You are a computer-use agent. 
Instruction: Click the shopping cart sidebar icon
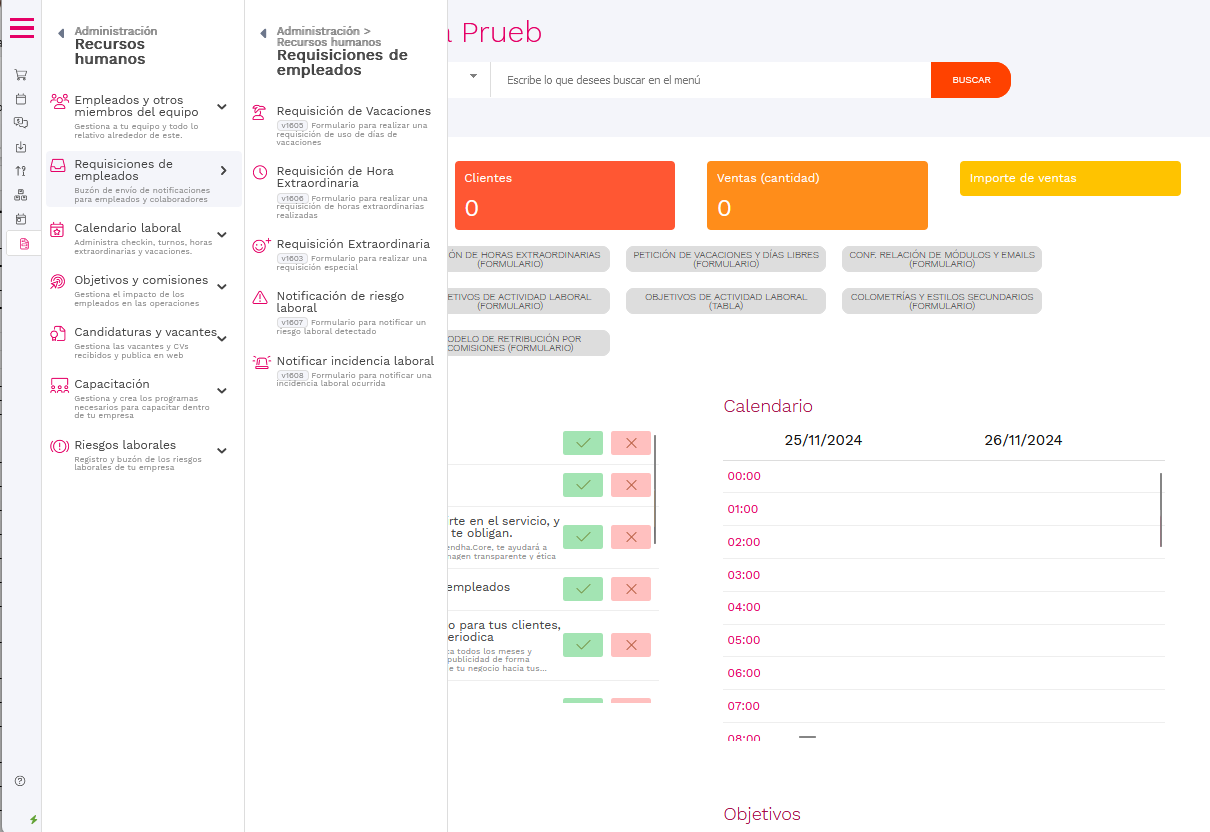pos(21,75)
